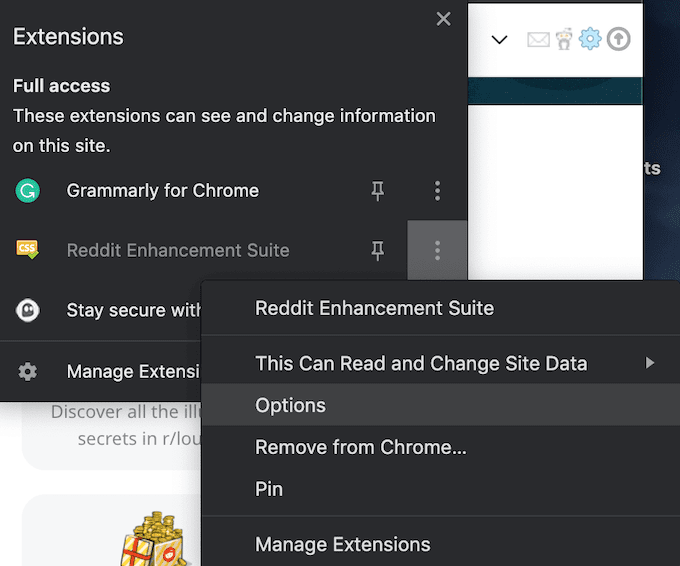Select Pin in the context menu
Viewport: 680px width, 566px height.
coord(269,489)
